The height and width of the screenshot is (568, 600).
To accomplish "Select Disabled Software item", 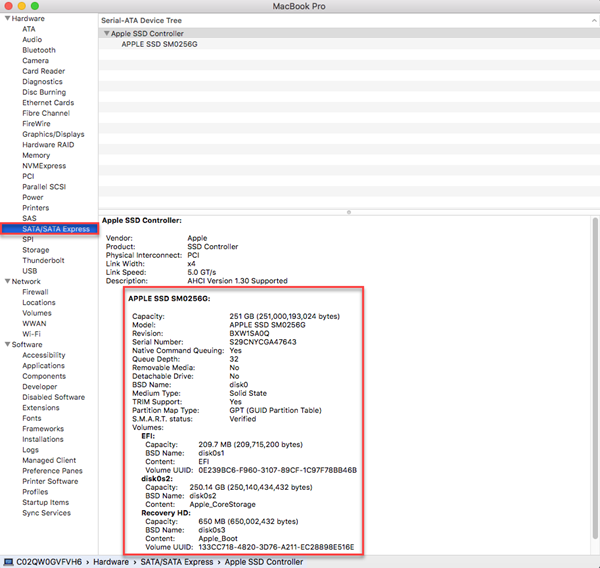I will pos(54,397).
